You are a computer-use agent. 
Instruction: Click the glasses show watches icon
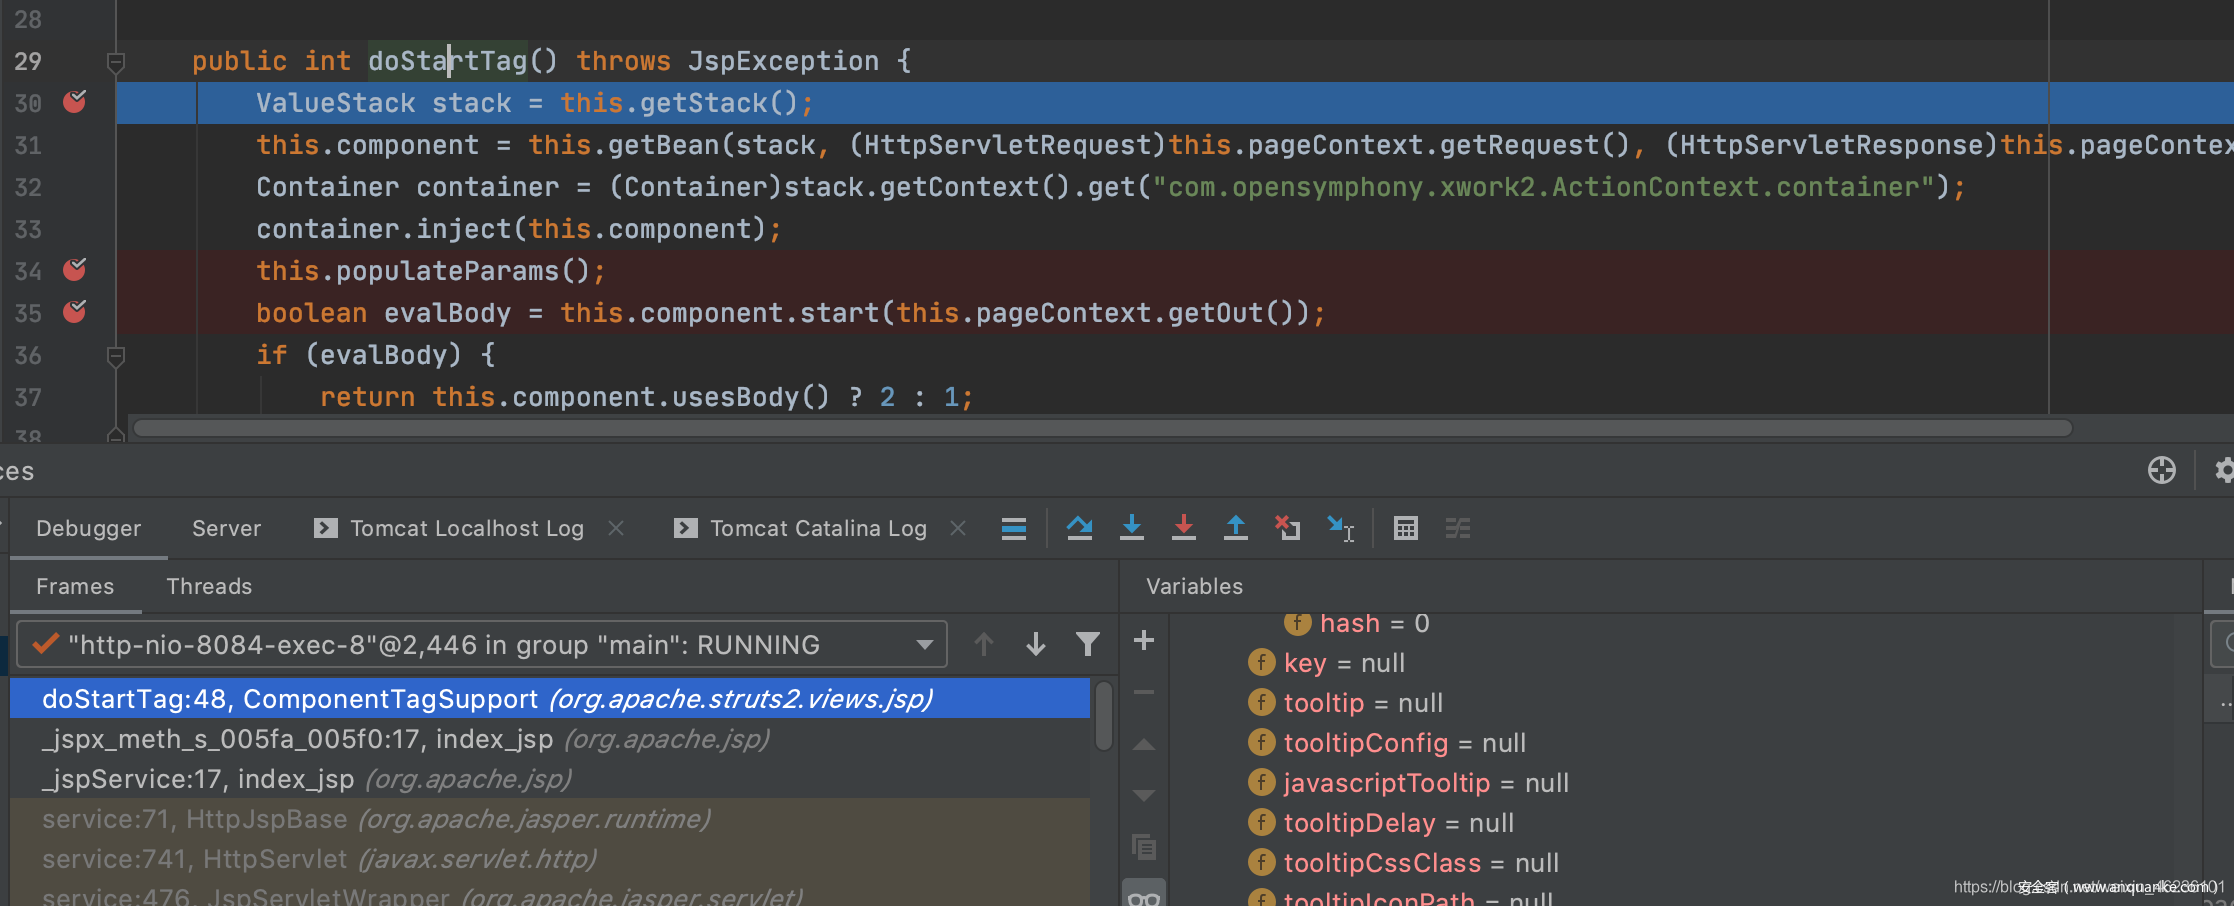[x=1144, y=895]
